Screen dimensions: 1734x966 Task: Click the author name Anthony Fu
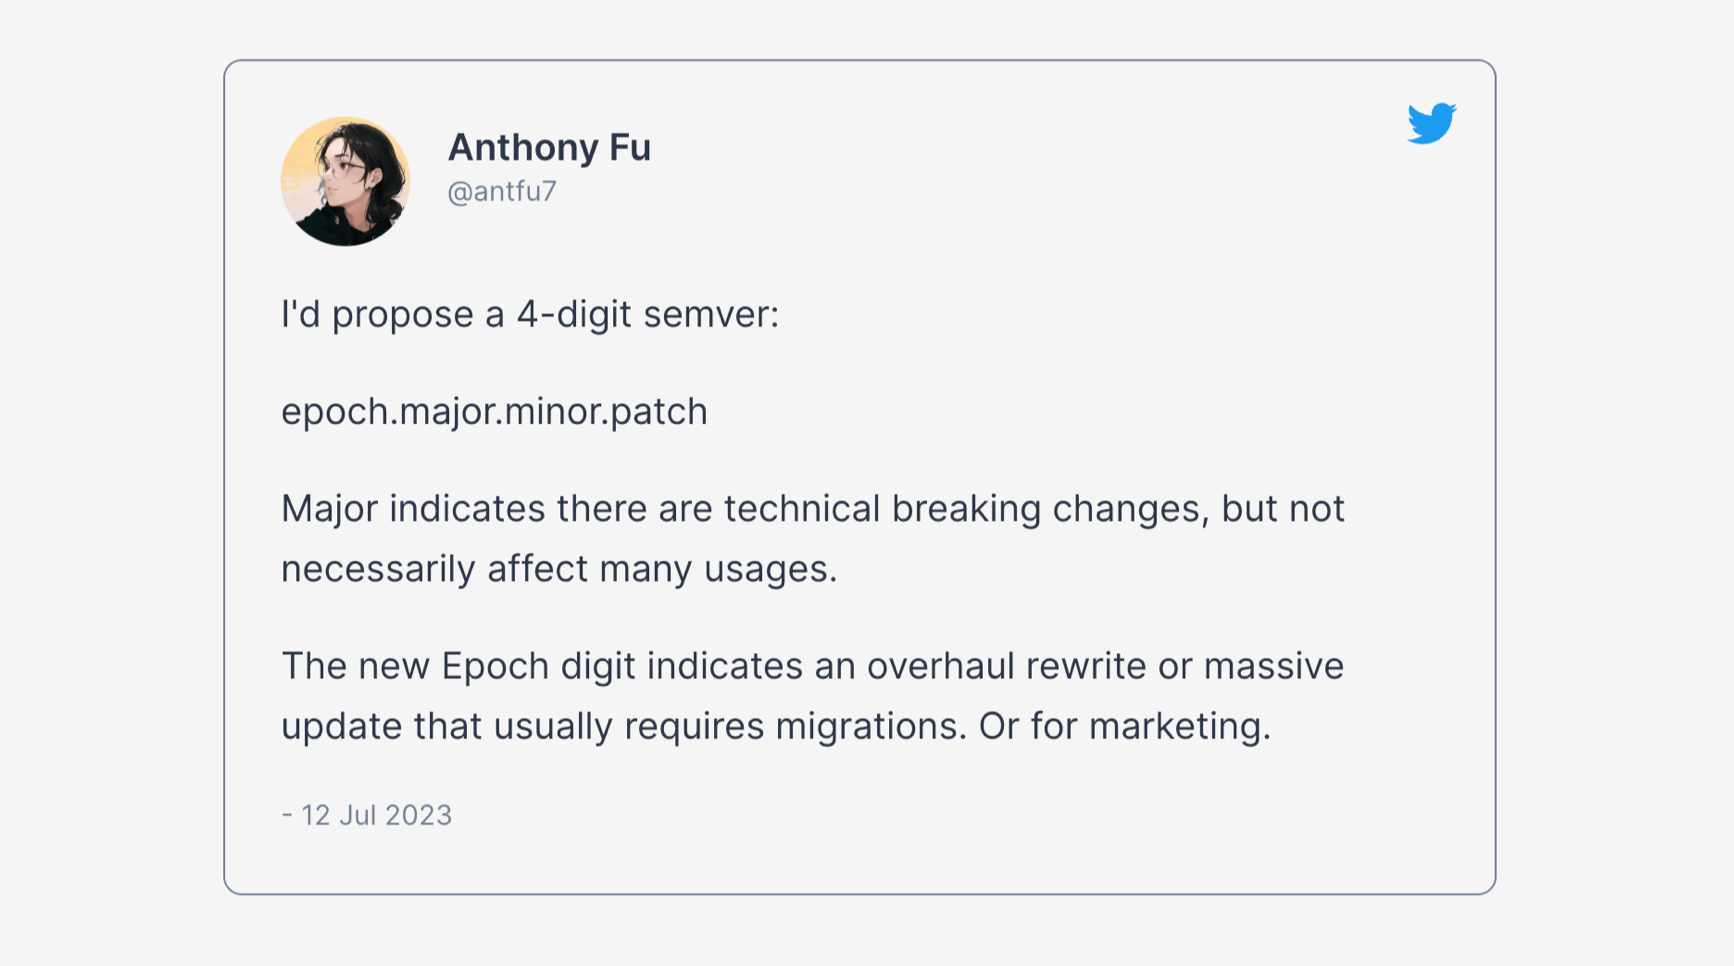tap(549, 148)
